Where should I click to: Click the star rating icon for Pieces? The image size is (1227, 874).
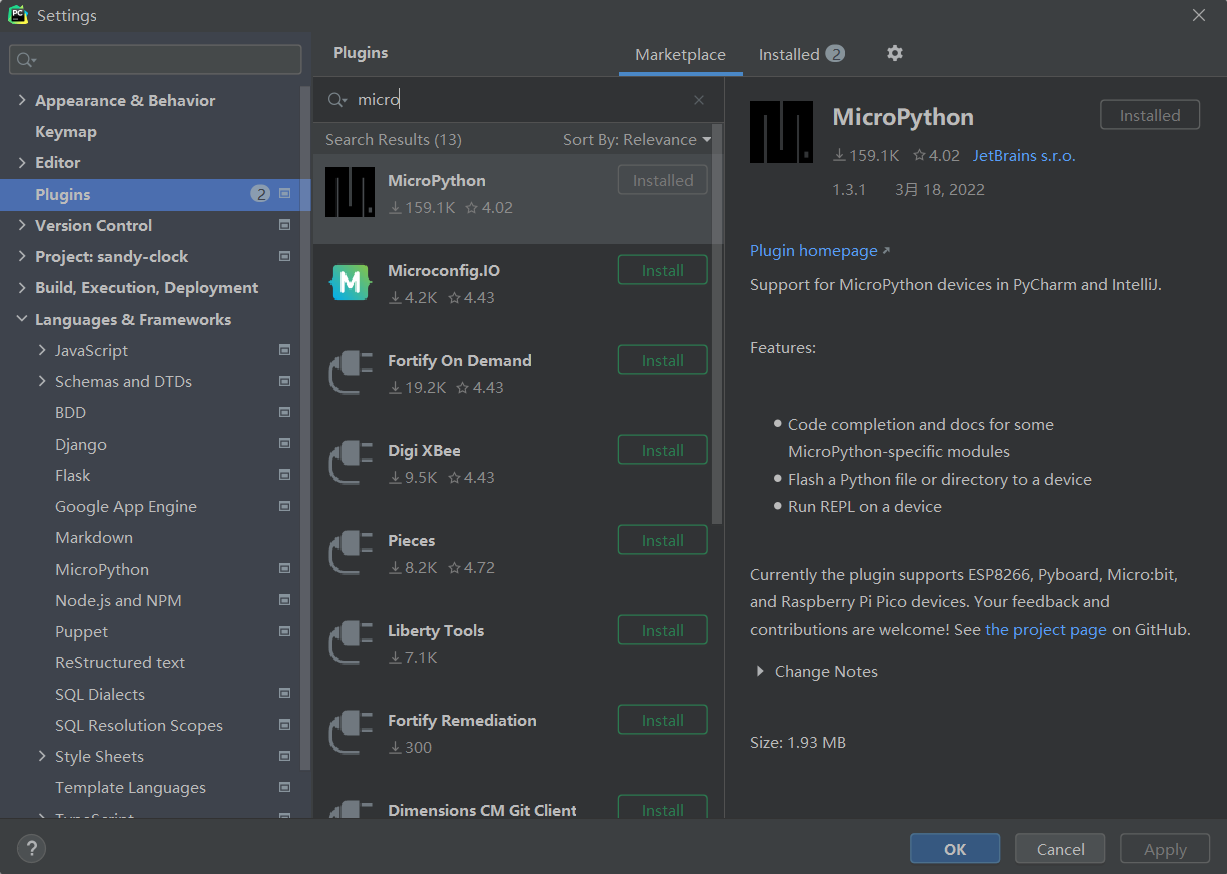pos(455,568)
